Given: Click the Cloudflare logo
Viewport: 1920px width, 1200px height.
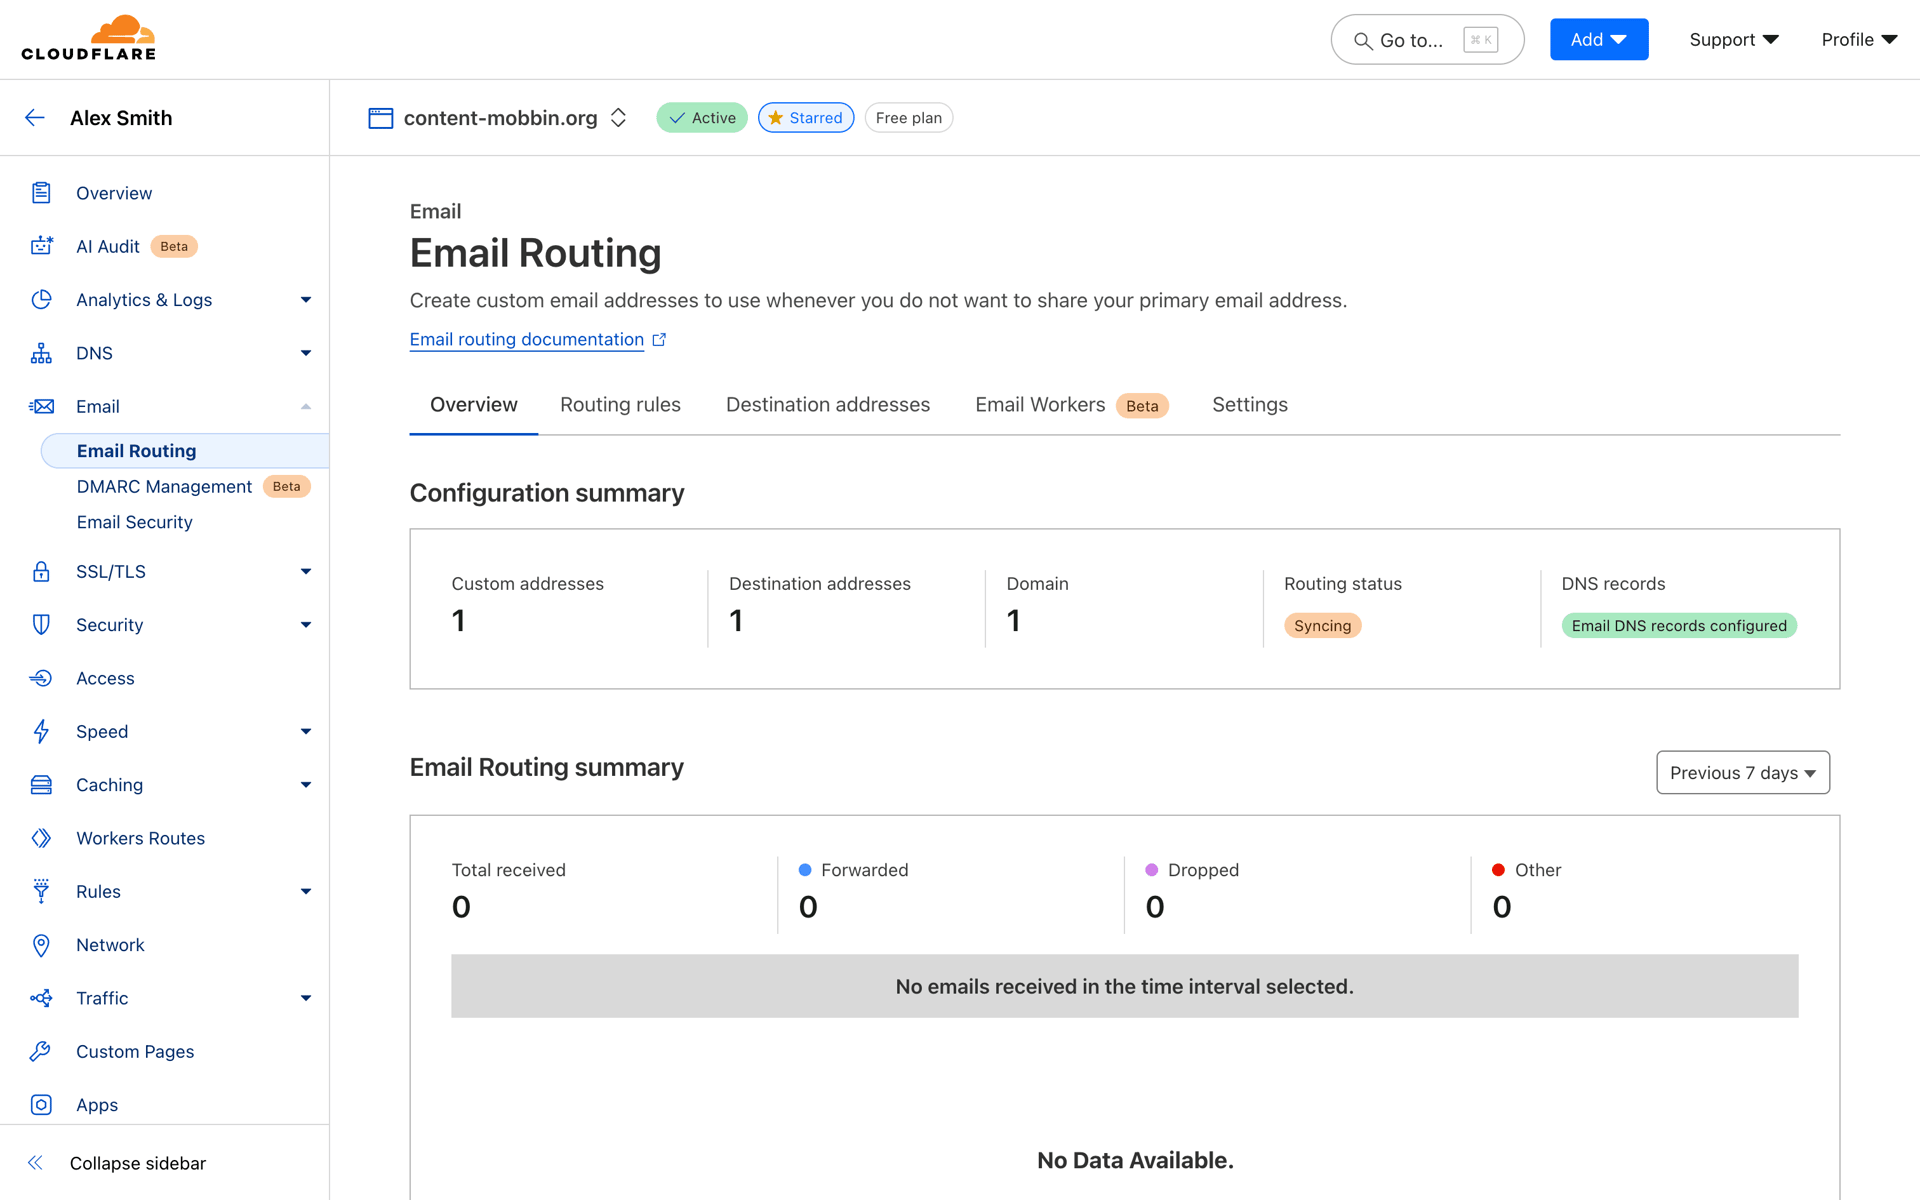Looking at the screenshot, I should (89, 38).
